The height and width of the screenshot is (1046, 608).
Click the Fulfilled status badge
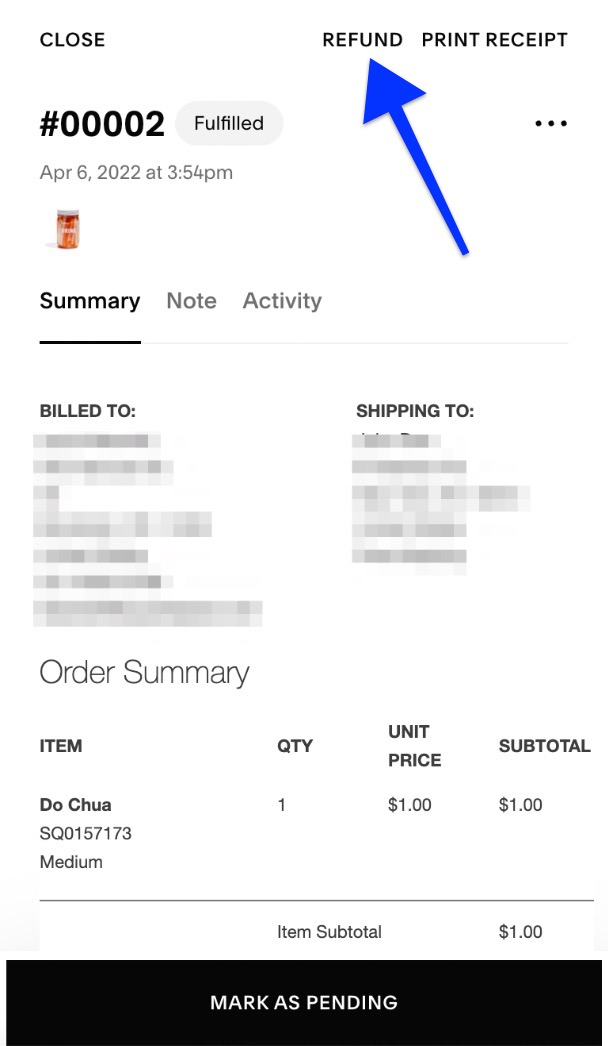click(229, 123)
